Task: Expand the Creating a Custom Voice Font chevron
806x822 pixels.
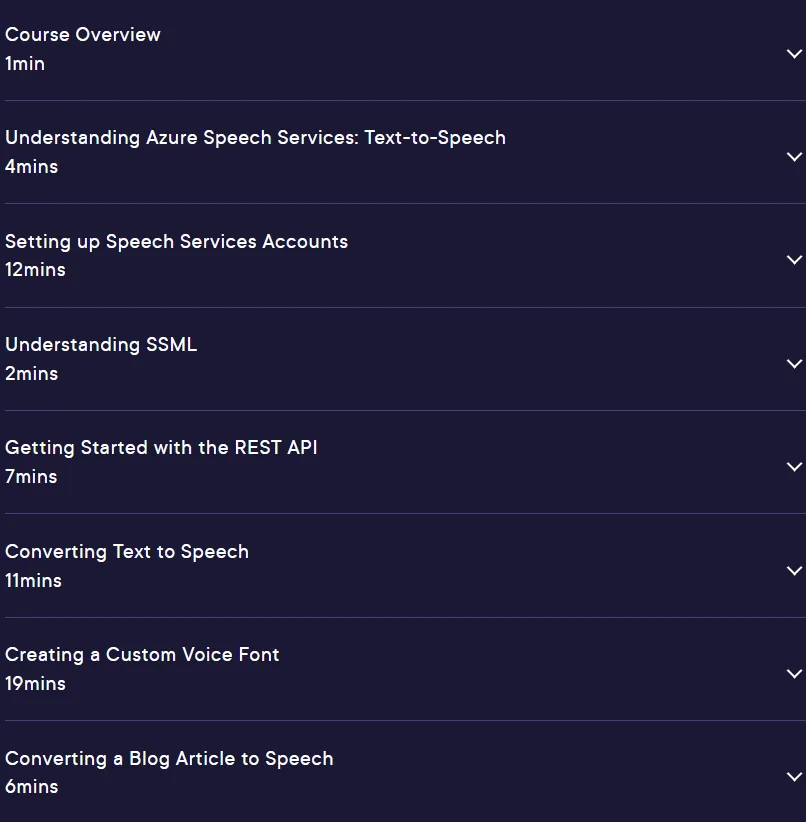Action: click(794, 674)
